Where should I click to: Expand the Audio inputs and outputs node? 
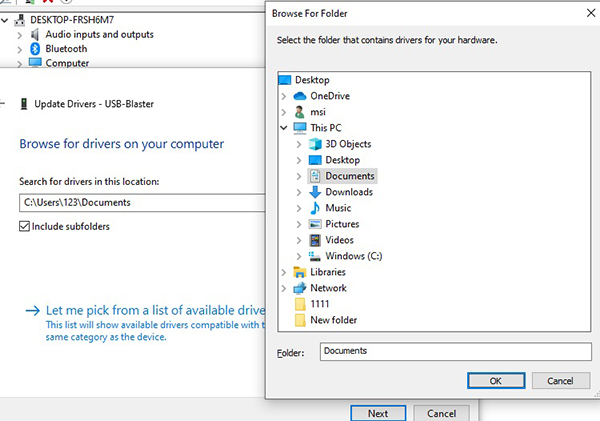[19, 34]
